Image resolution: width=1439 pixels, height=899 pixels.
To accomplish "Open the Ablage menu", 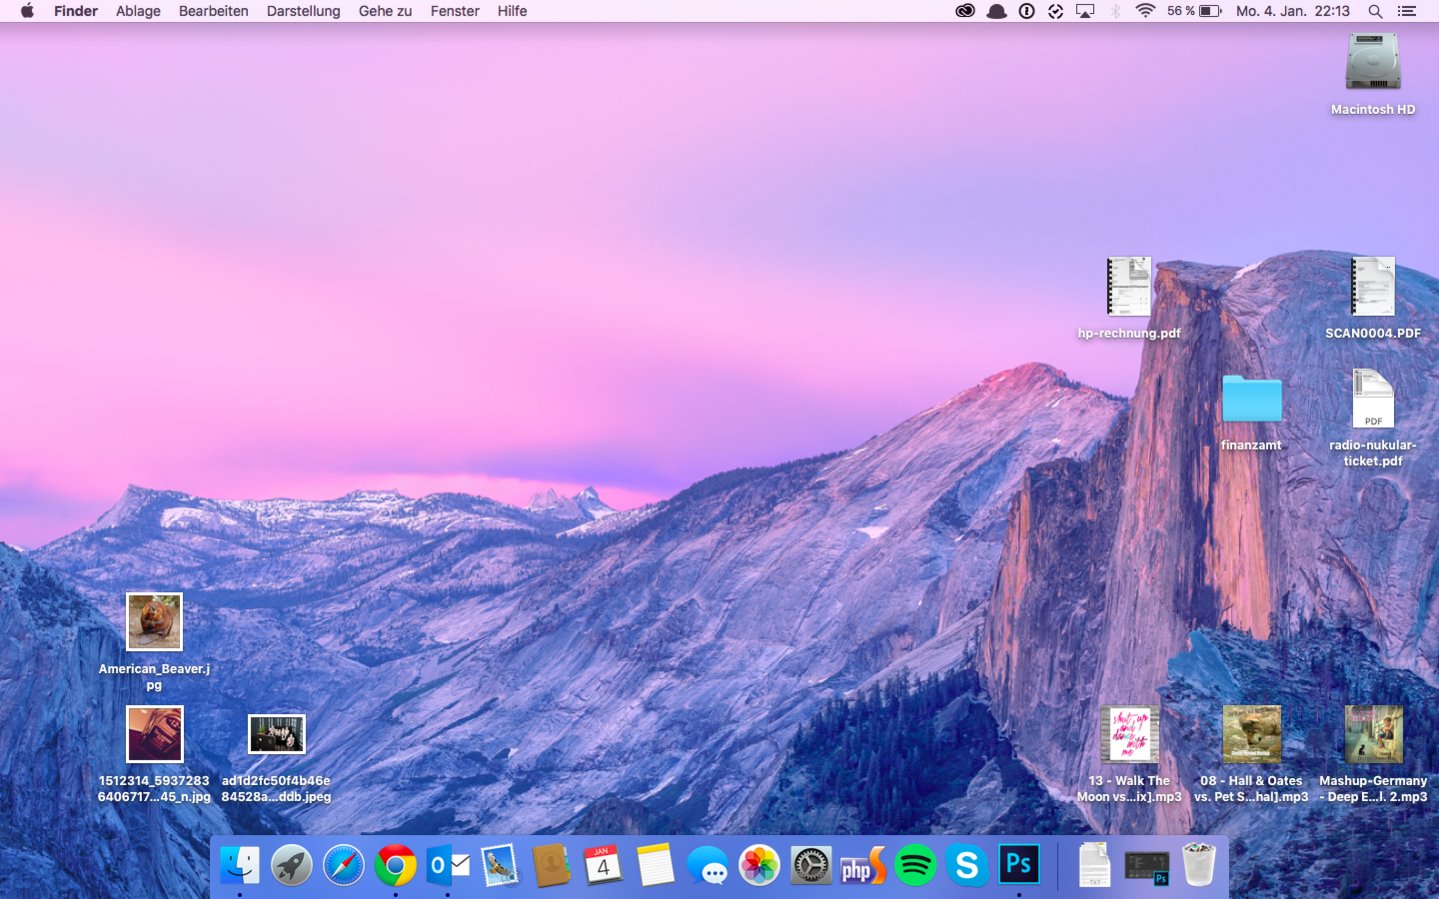I will [x=138, y=11].
